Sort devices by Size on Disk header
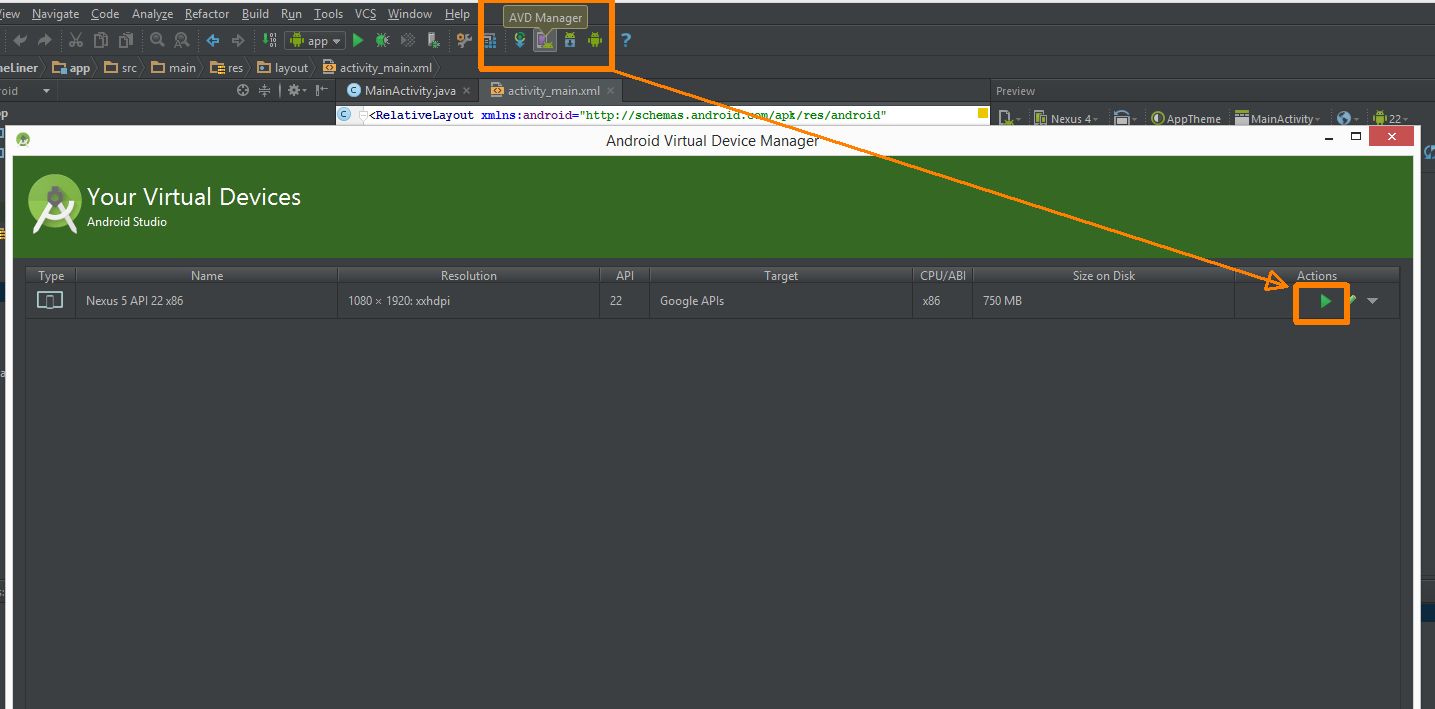Screen dimensions: 1435x709 click(1104, 276)
